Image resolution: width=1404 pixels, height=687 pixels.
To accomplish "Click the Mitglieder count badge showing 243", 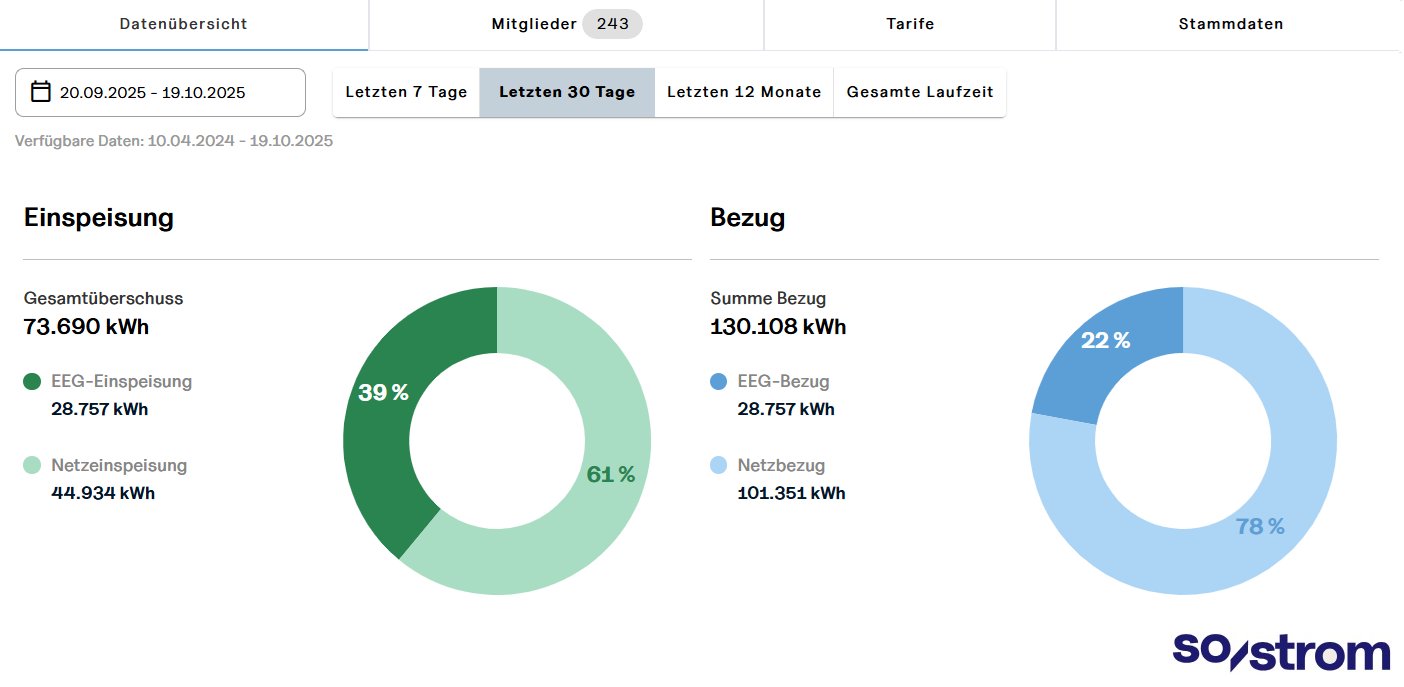I will click(x=611, y=23).
